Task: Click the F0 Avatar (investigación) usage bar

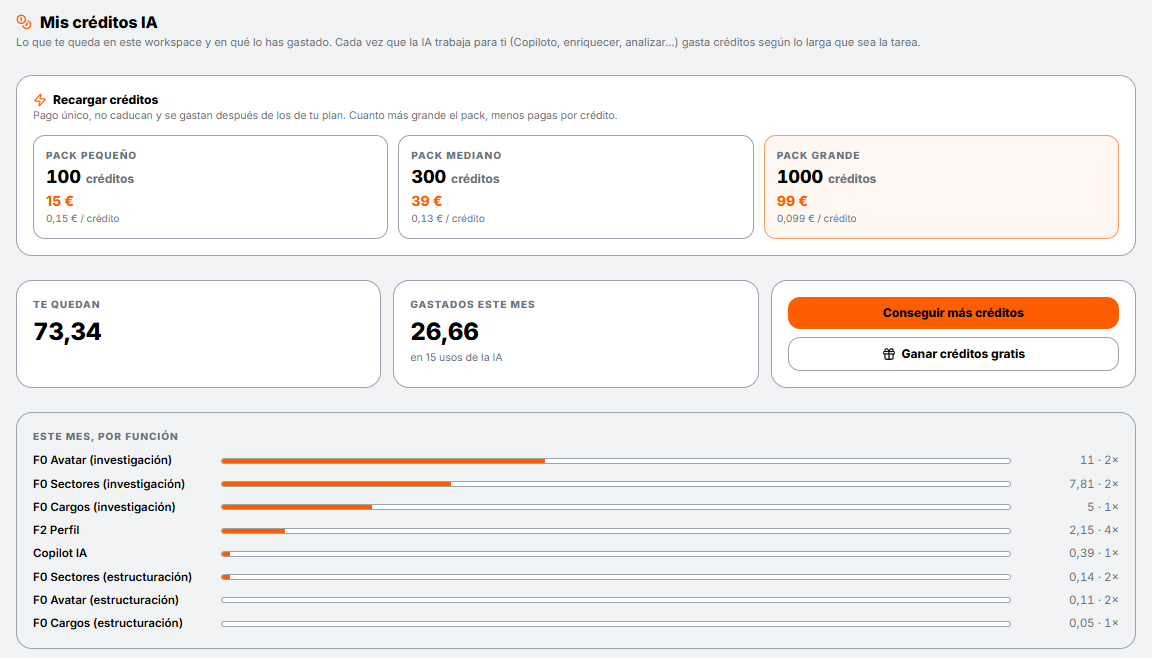Action: [616, 460]
